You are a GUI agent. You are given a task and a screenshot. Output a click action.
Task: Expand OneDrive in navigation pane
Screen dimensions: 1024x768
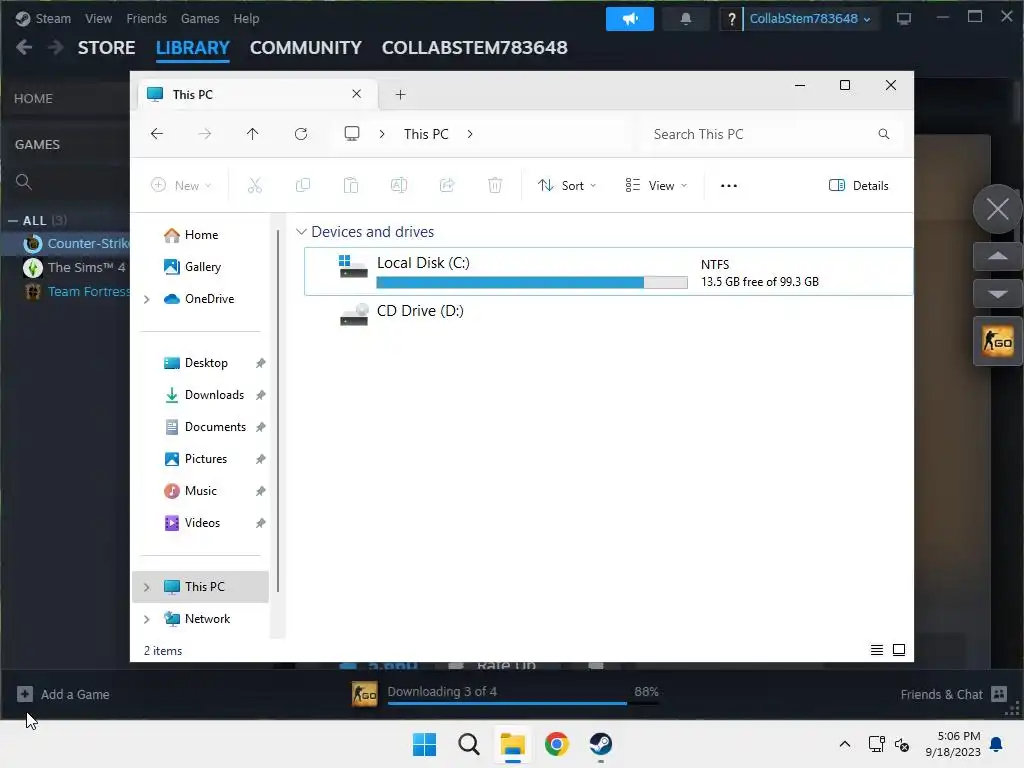pyautogui.click(x=147, y=299)
